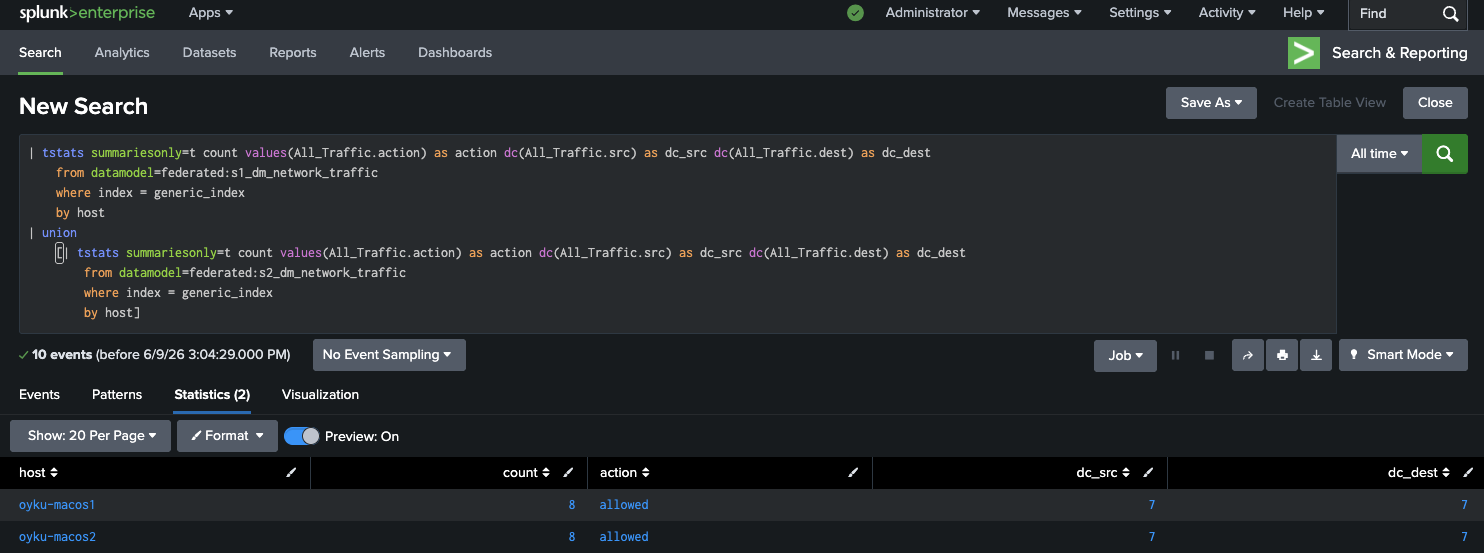Click count value in oyku-macos1 row
Image resolution: width=1484 pixels, height=553 pixels.
(572, 505)
